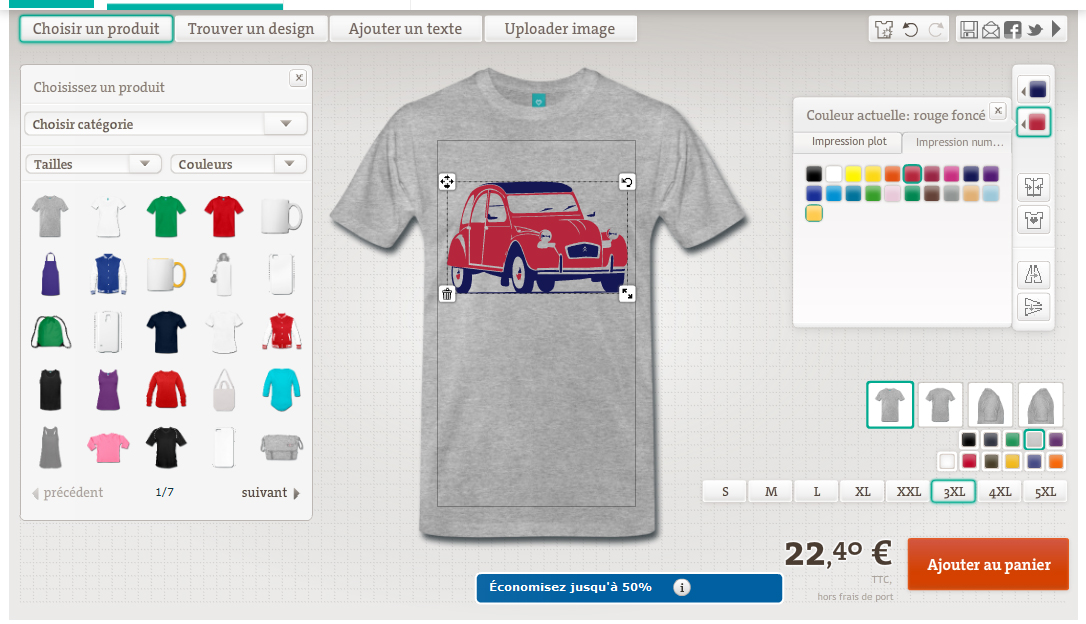Viewport: 1086px width, 624px height.
Task: Click the rotate handle on the car design
Action: 627,181
